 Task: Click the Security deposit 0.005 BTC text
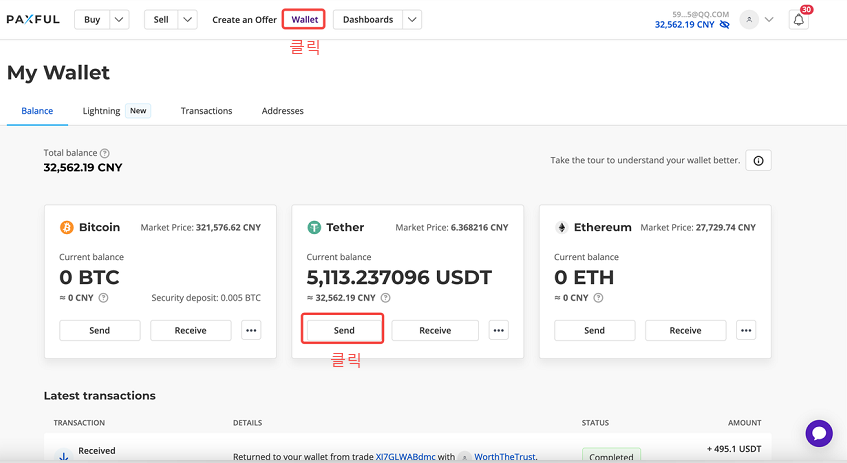coord(206,298)
